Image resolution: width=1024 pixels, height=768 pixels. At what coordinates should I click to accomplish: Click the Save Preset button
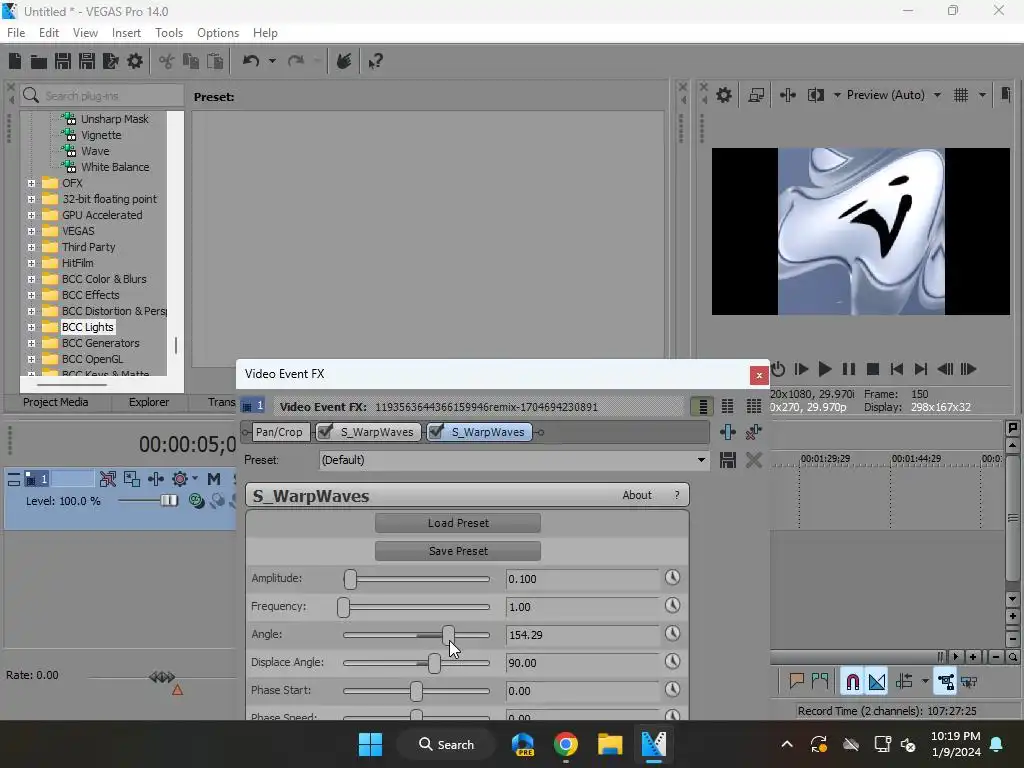pyautogui.click(x=458, y=551)
